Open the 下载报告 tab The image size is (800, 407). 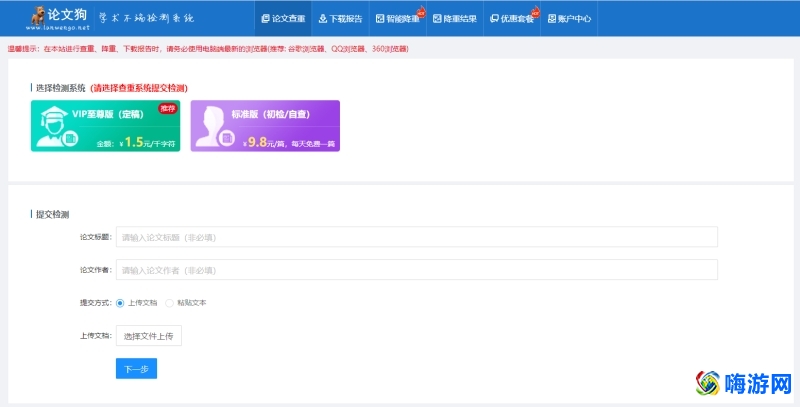340,18
